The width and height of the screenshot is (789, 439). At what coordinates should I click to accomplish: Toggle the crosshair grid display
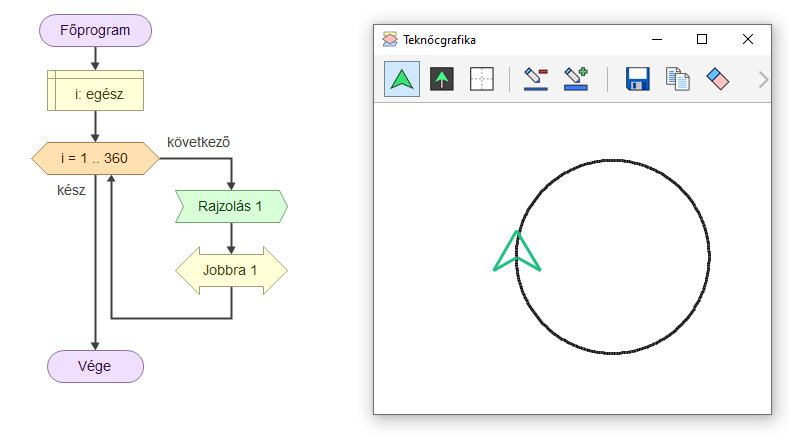click(x=481, y=79)
